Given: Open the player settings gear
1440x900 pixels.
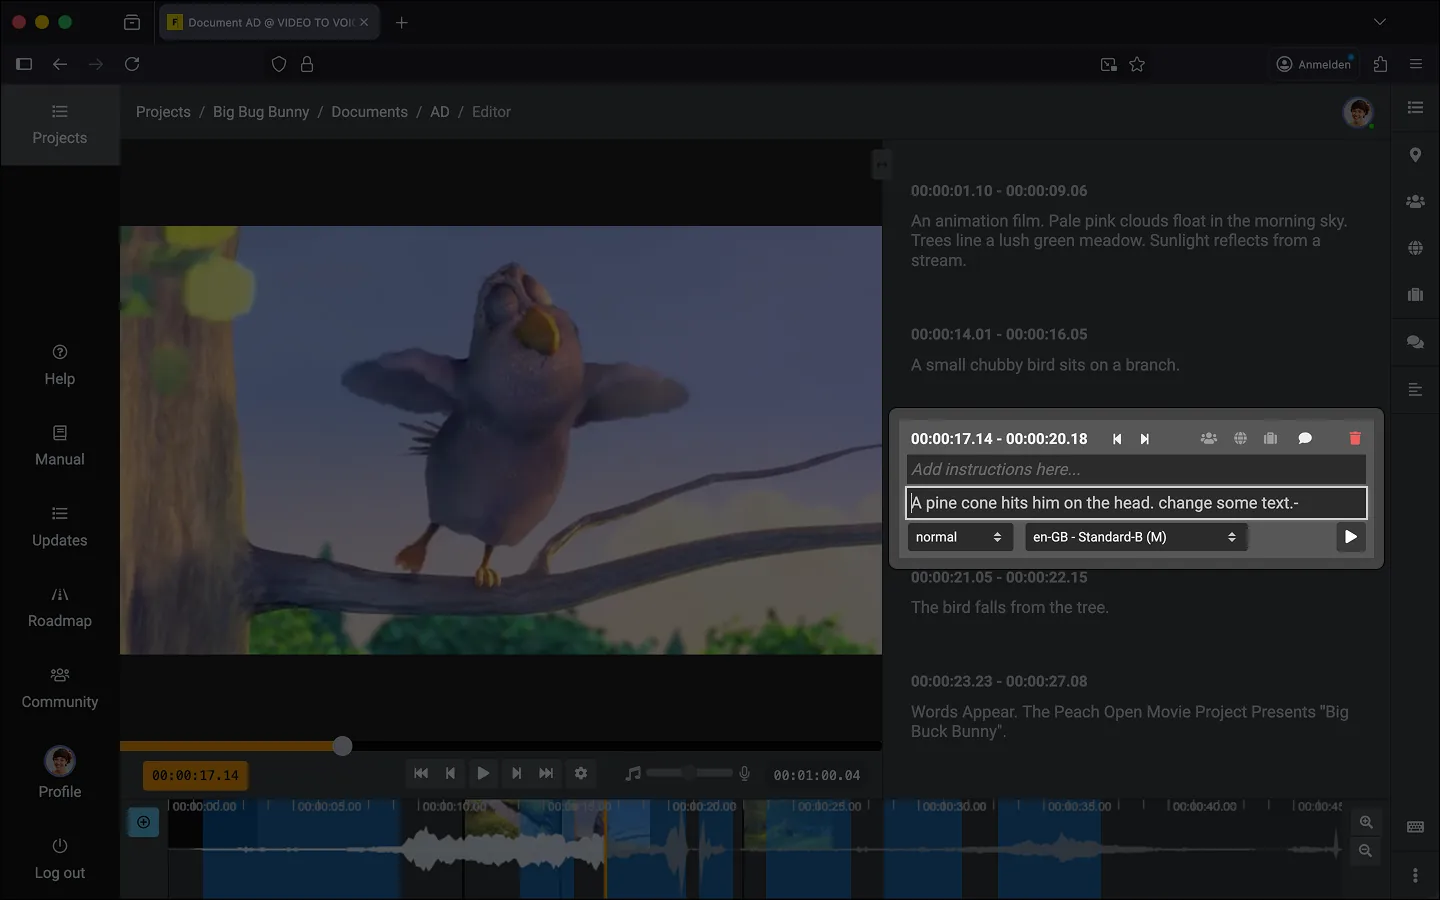Looking at the screenshot, I should [581, 773].
